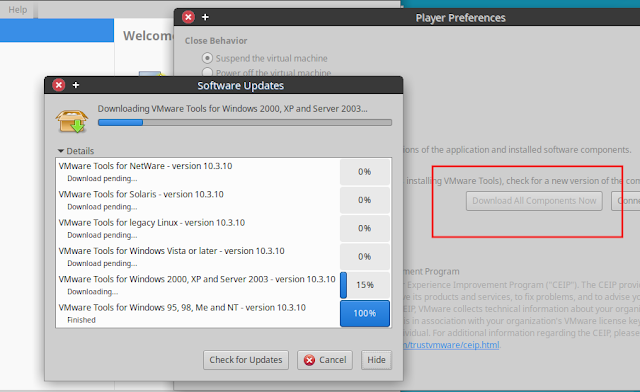Click the 0% cell for NetWare tools
The image size is (640, 392).
[365, 172]
